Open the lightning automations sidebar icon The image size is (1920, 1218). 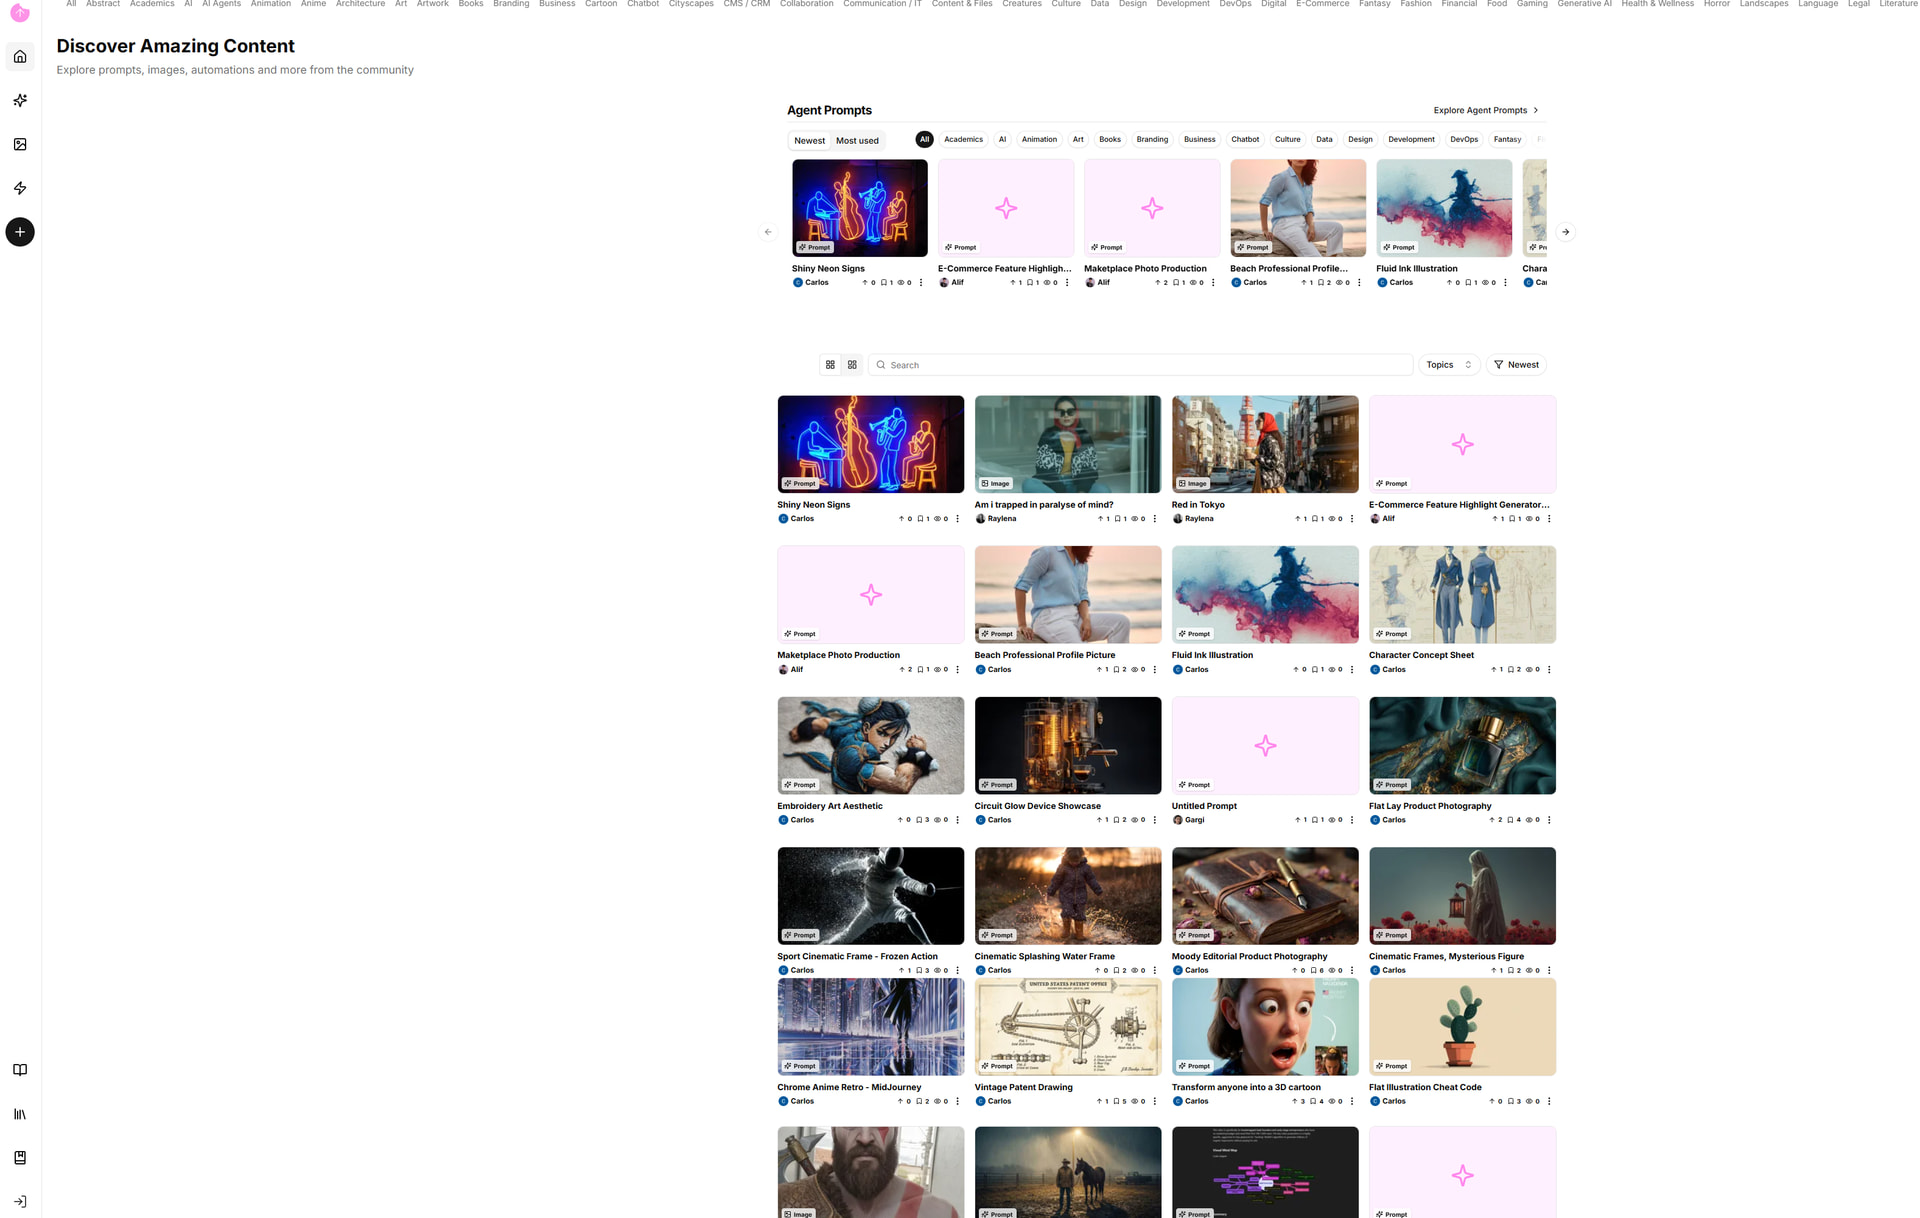pyautogui.click(x=20, y=188)
